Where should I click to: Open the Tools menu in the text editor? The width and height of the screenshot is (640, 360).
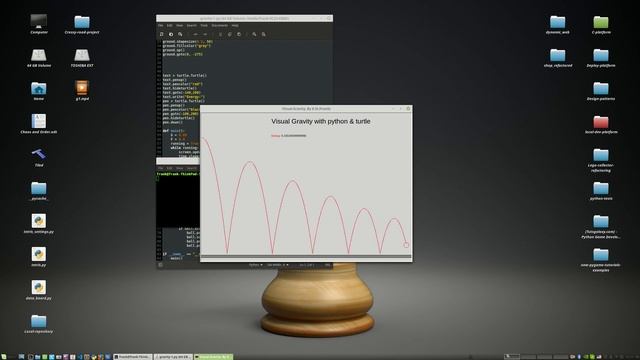204,25
